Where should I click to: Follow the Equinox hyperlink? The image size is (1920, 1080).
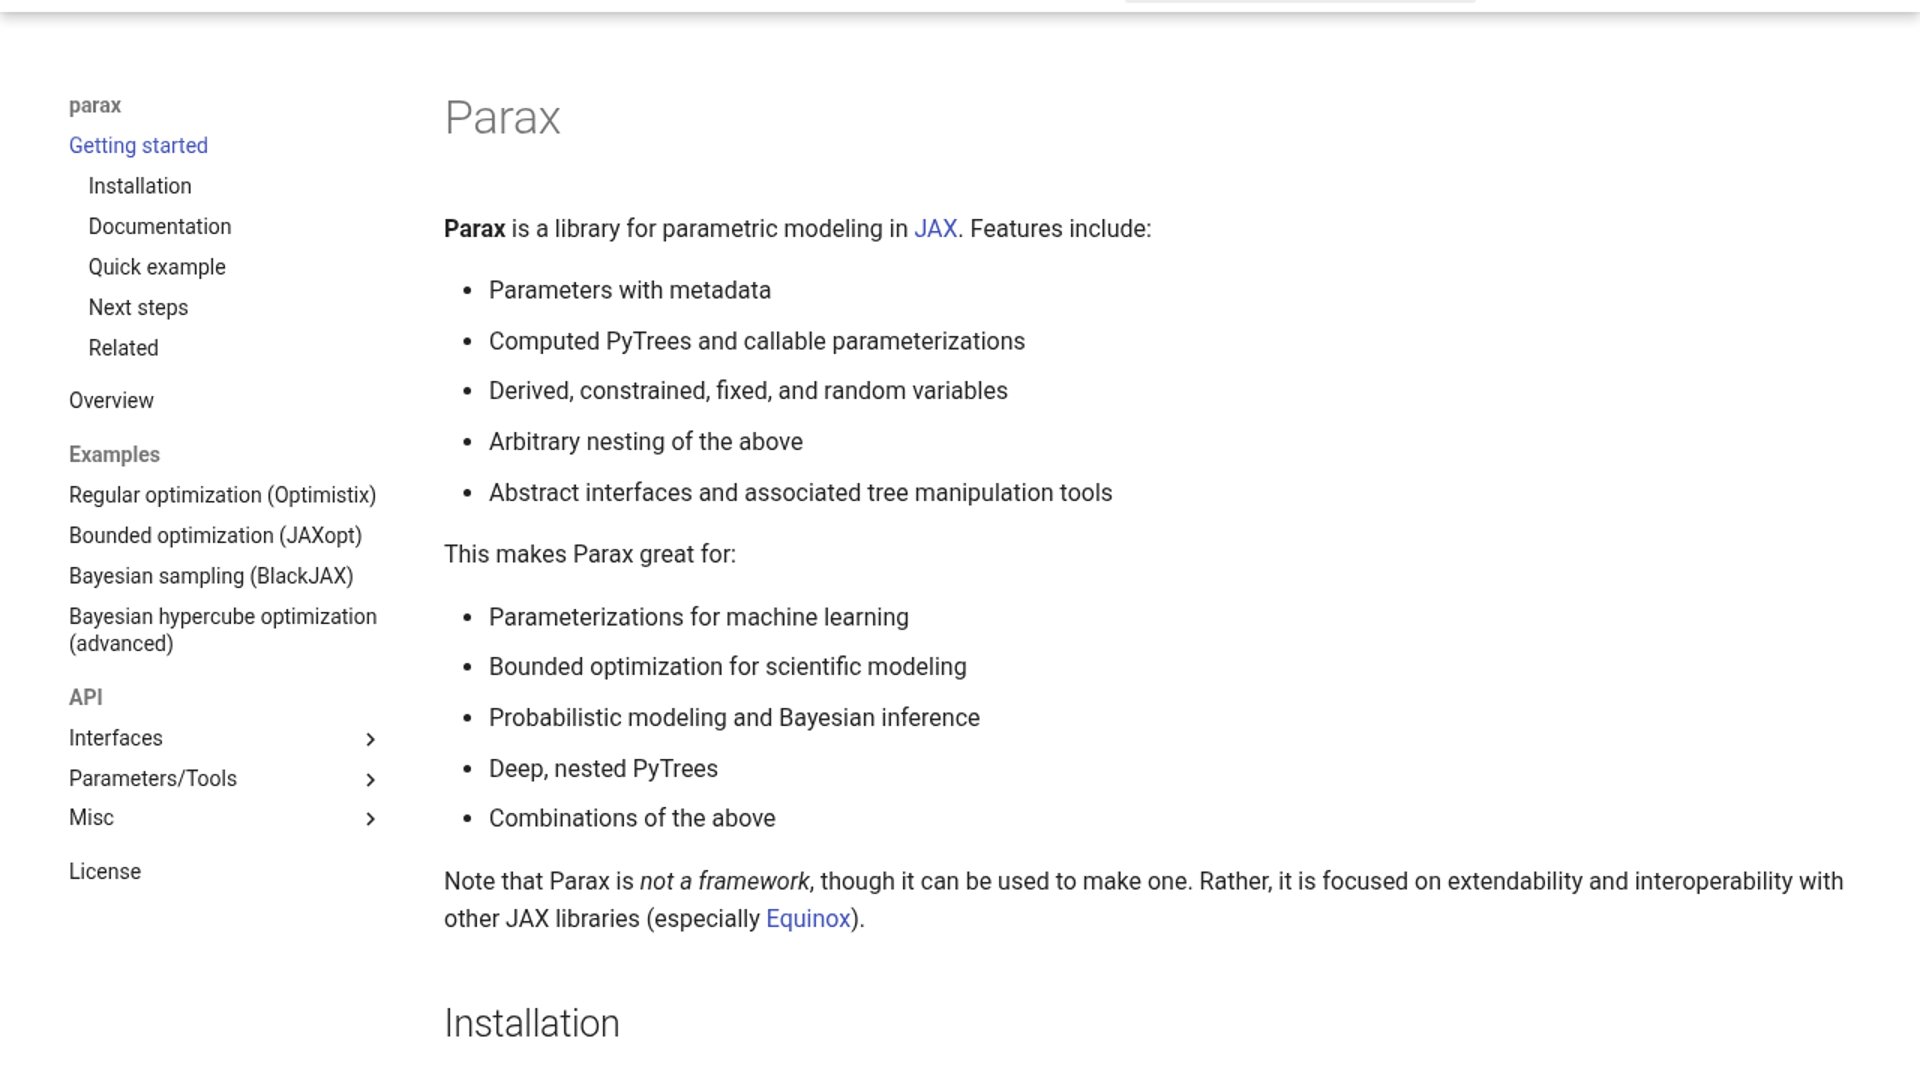808,919
